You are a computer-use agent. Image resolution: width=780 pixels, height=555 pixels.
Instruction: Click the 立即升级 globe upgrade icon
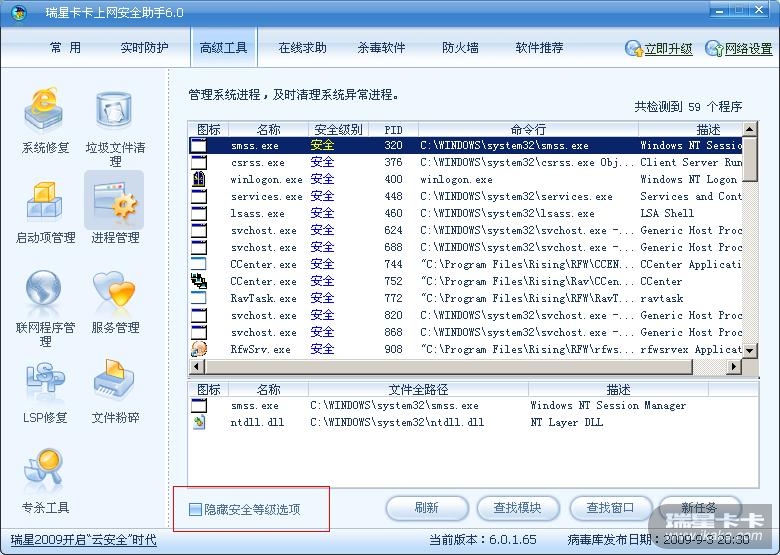pyautogui.click(x=634, y=48)
